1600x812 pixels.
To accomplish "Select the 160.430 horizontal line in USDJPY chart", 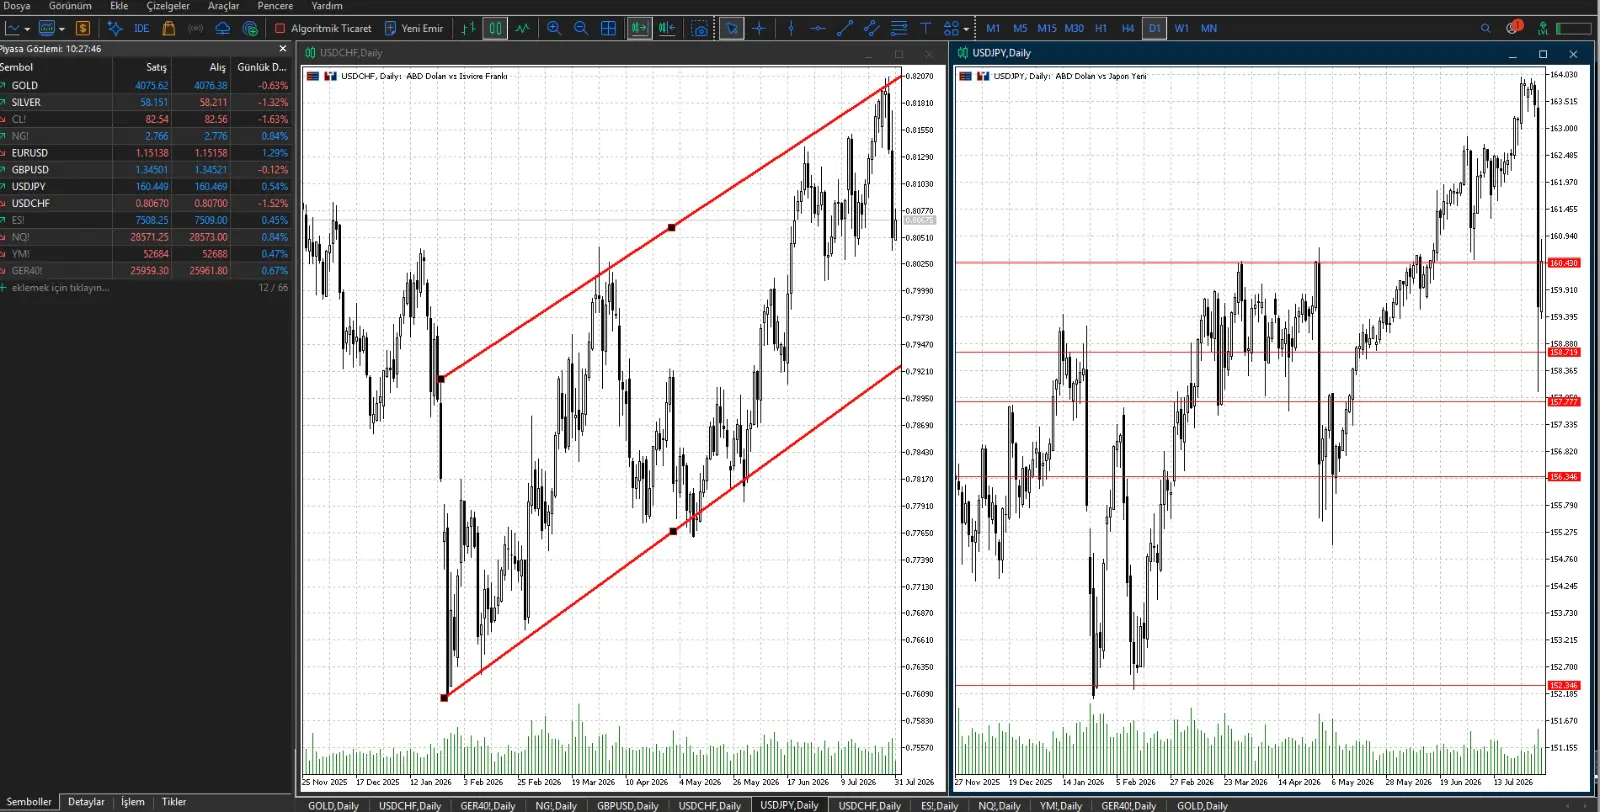I will click(1251, 263).
